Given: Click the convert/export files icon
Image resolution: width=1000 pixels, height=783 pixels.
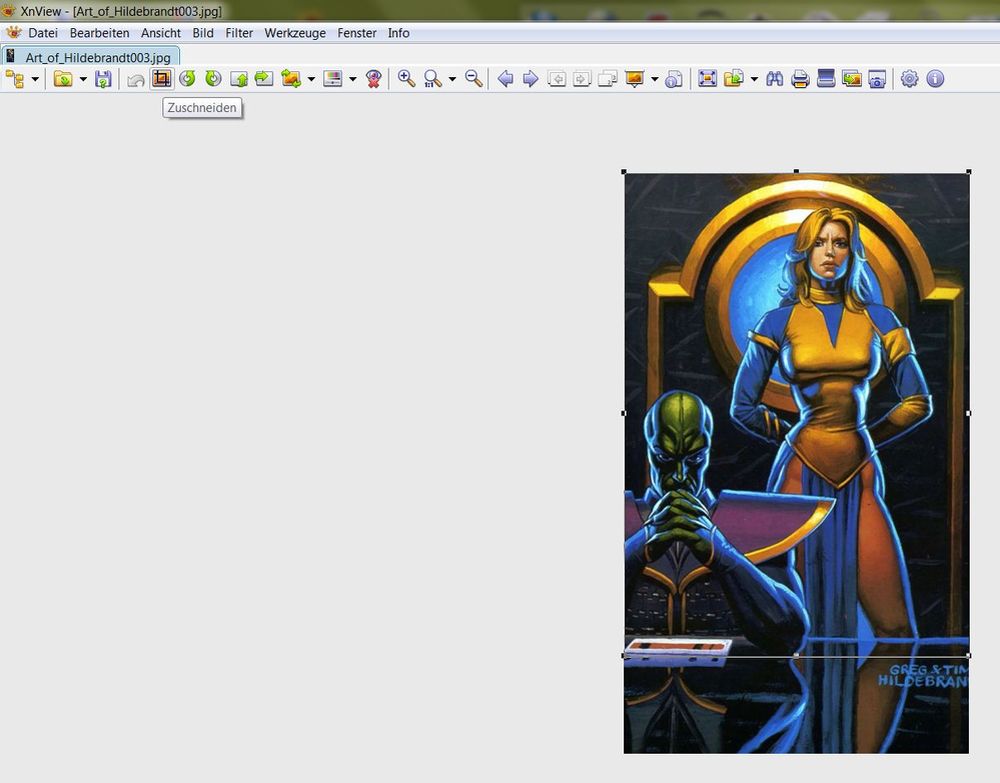Looking at the screenshot, I should tap(734, 79).
